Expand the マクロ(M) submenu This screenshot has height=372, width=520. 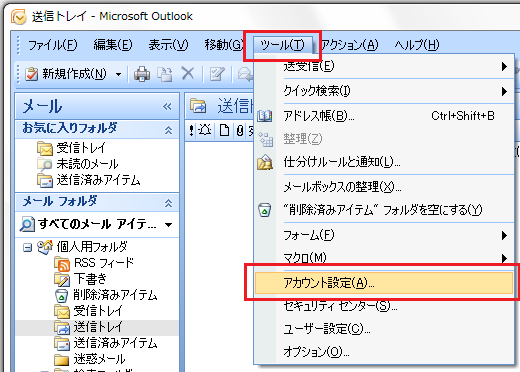tap(504, 258)
